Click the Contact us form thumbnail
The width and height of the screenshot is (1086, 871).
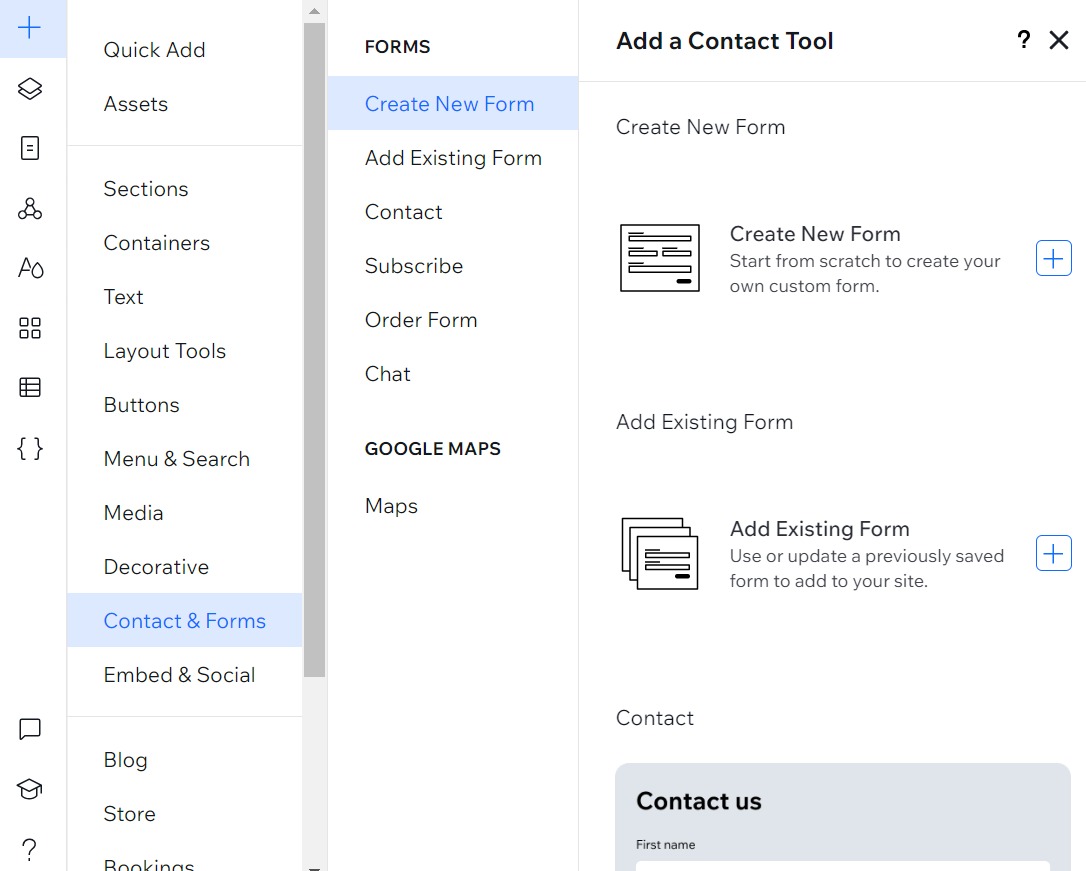[x=842, y=816]
